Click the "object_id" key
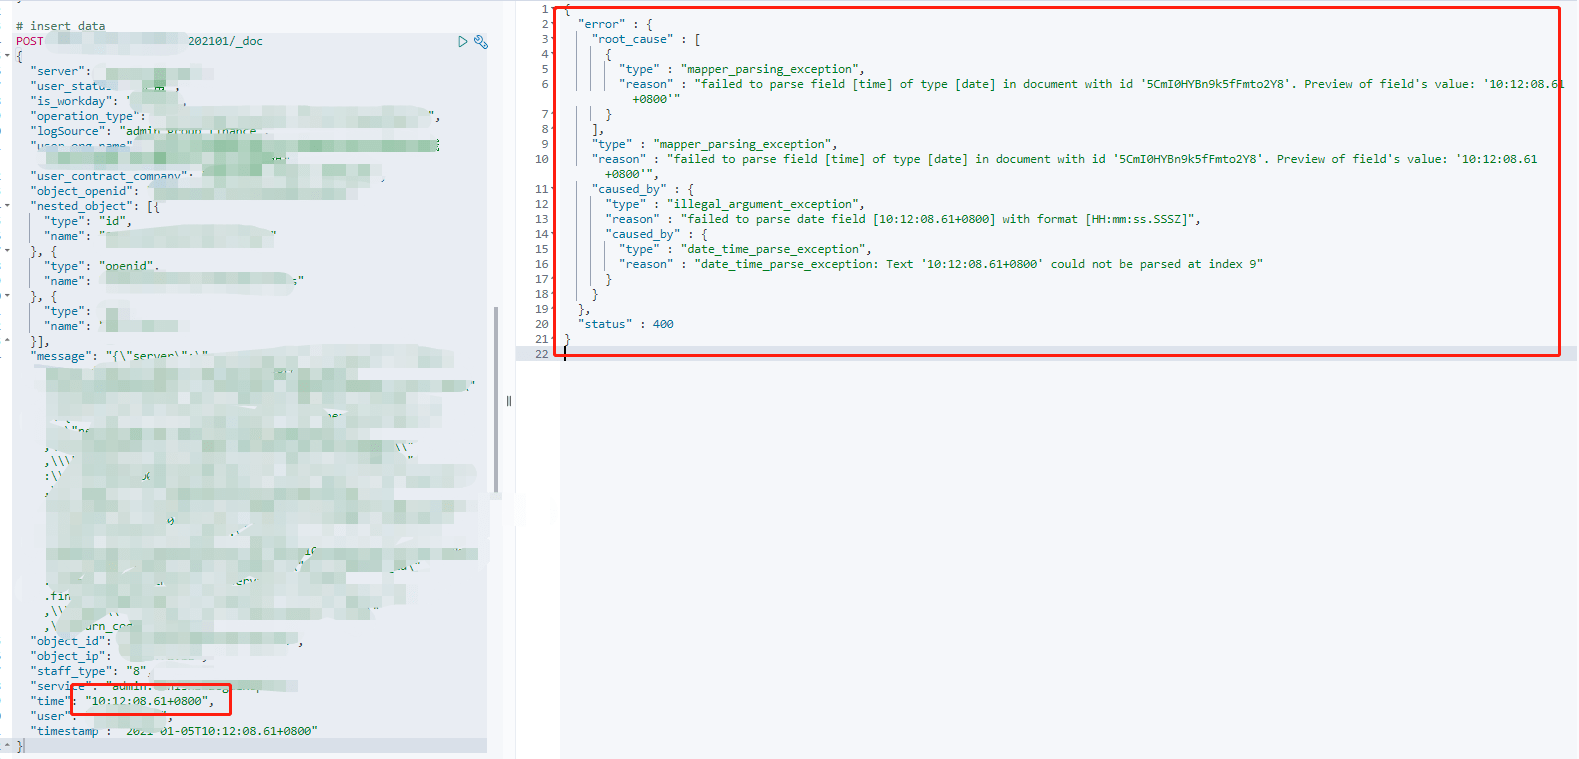Image resolution: width=1579 pixels, height=759 pixels. coord(67,641)
